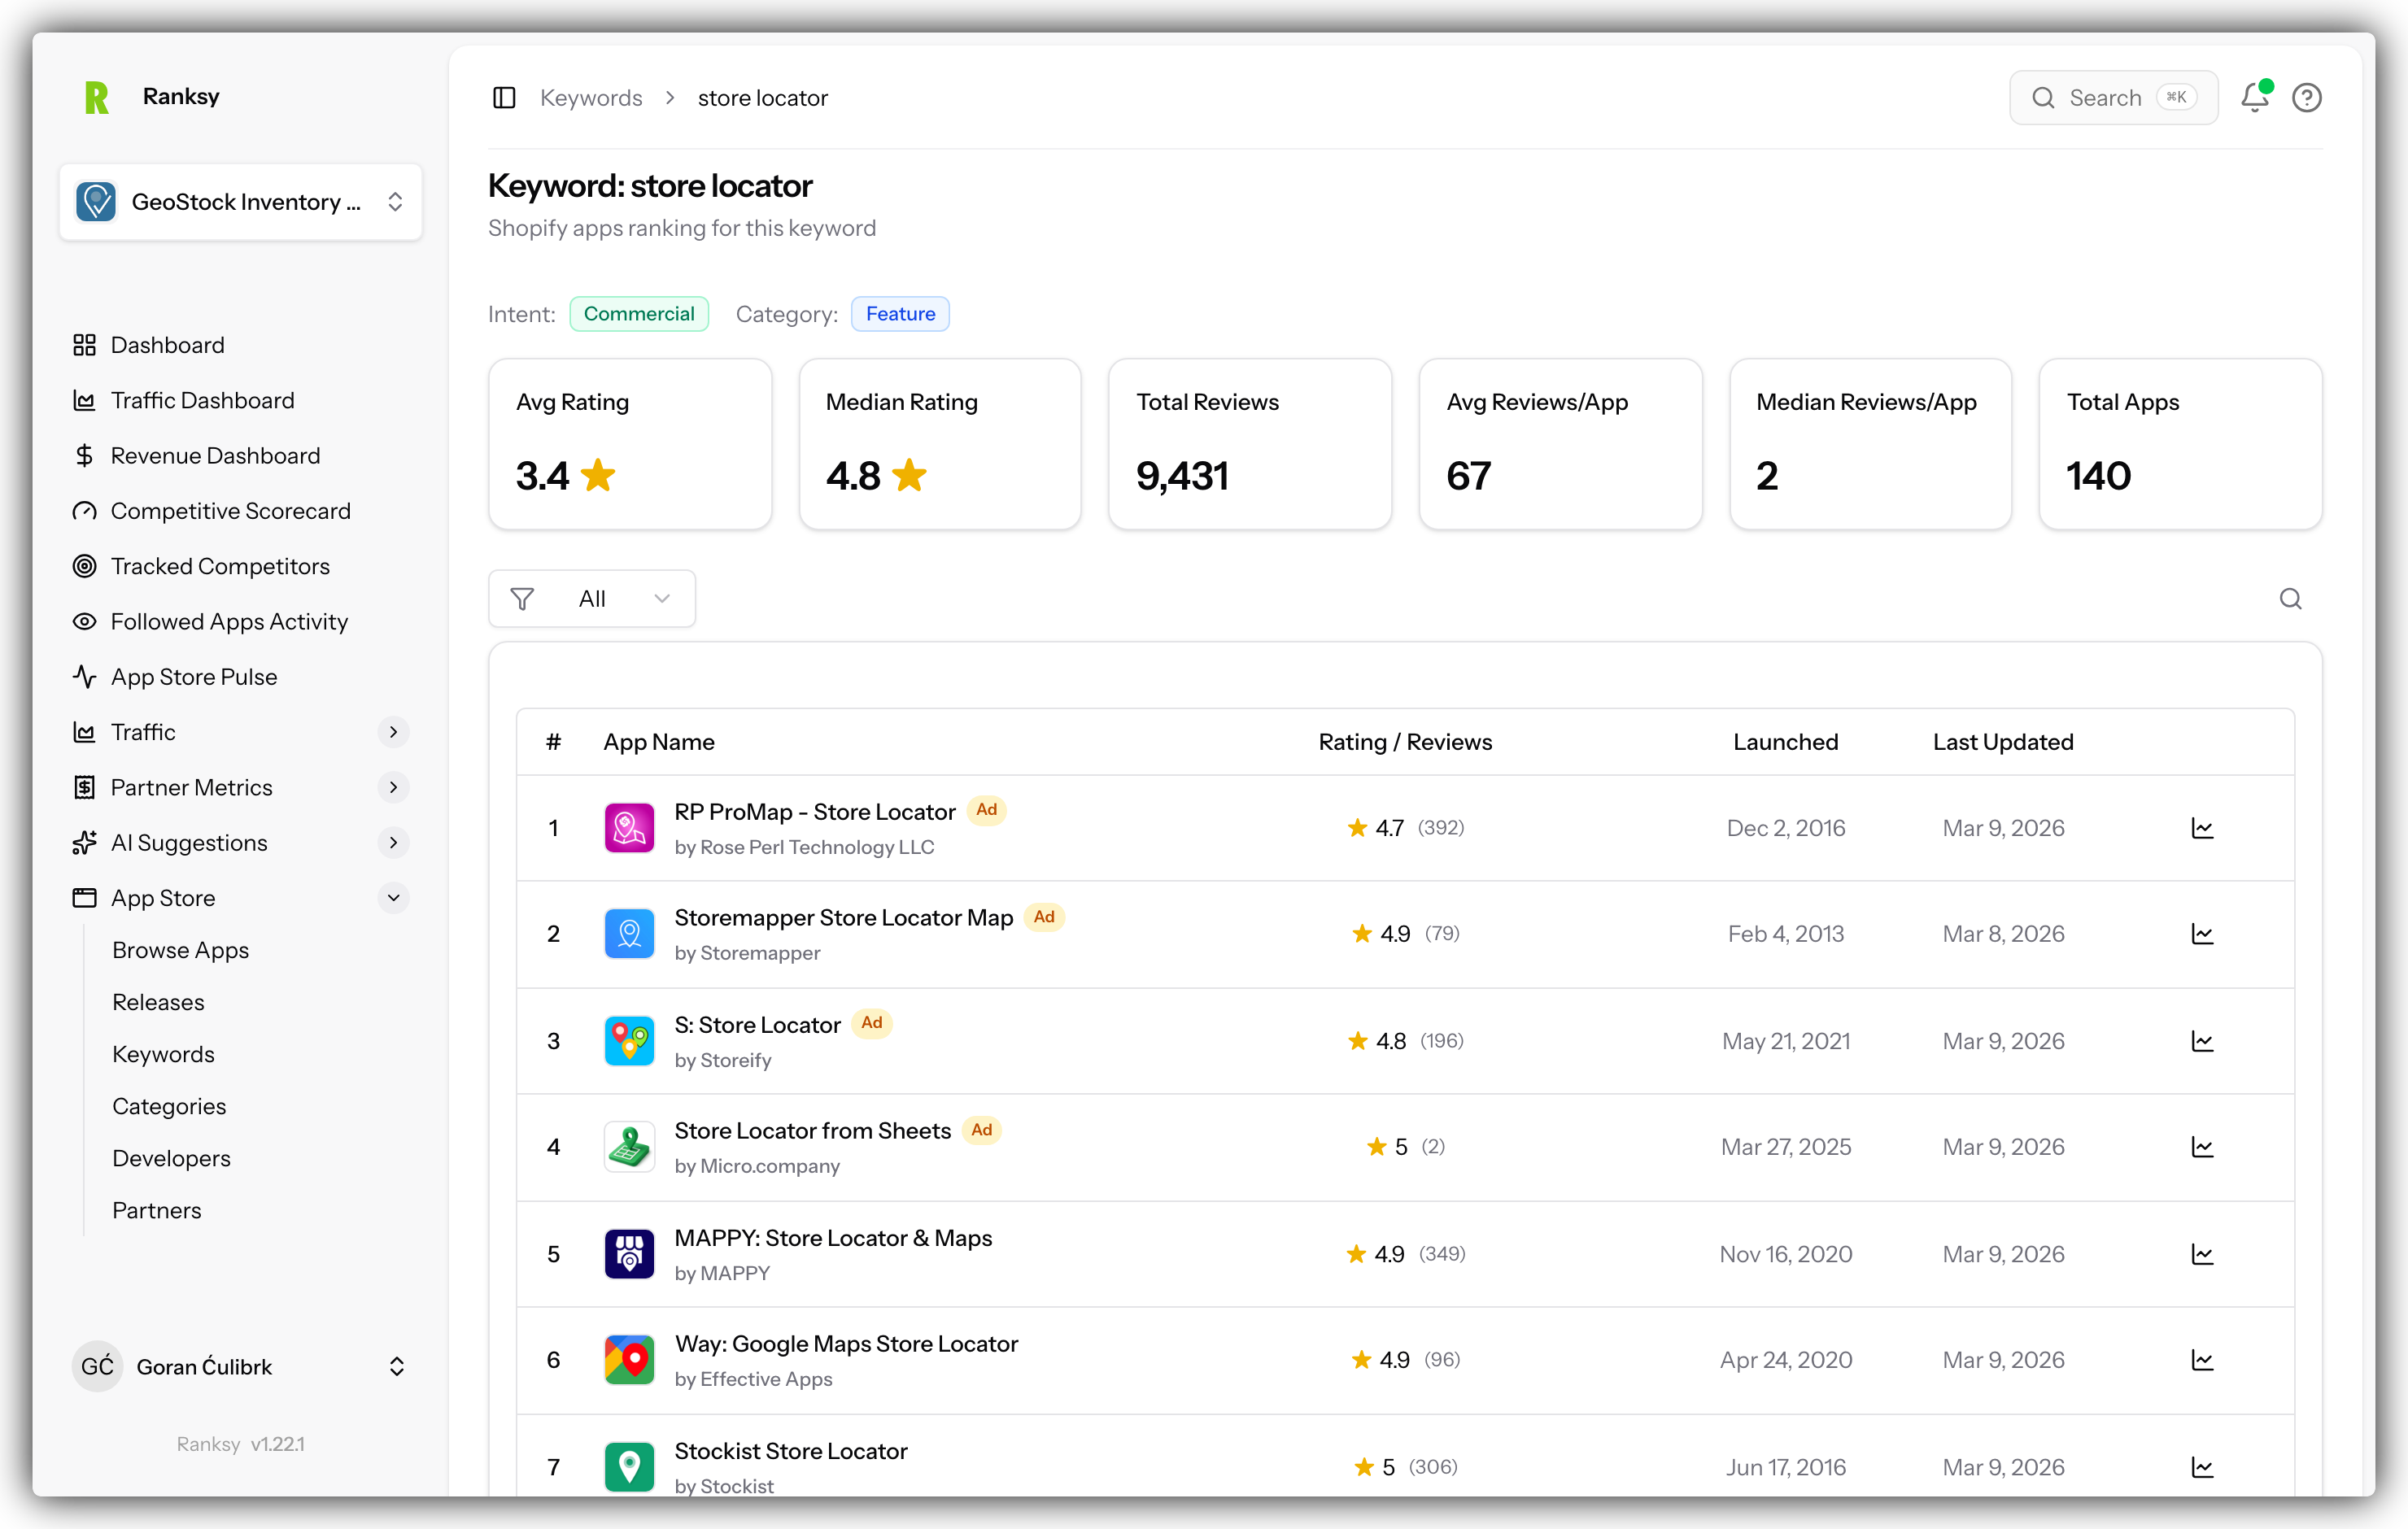The height and width of the screenshot is (1529, 2408).
Task: Open the Goran Ćulibrk account menu chevrons
Action: (x=396, y=1366)
